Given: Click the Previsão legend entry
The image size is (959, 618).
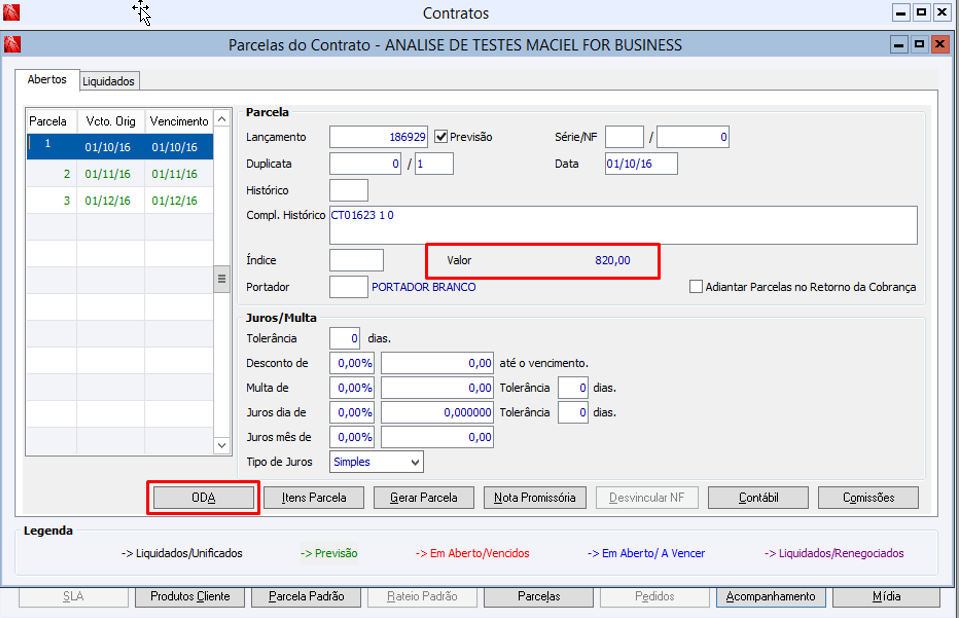Looking at the screenshot, I should 329,553.
